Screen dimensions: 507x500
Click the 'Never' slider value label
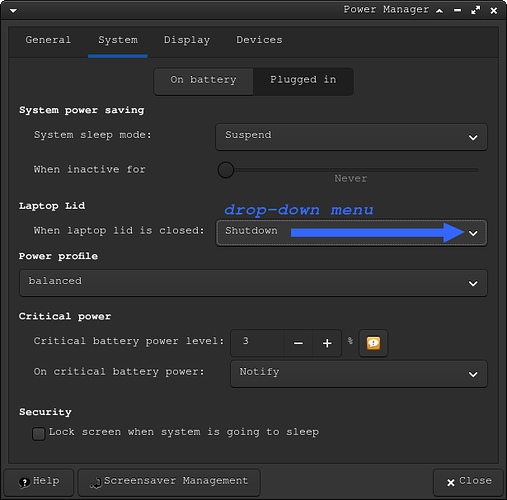[351, 179]
